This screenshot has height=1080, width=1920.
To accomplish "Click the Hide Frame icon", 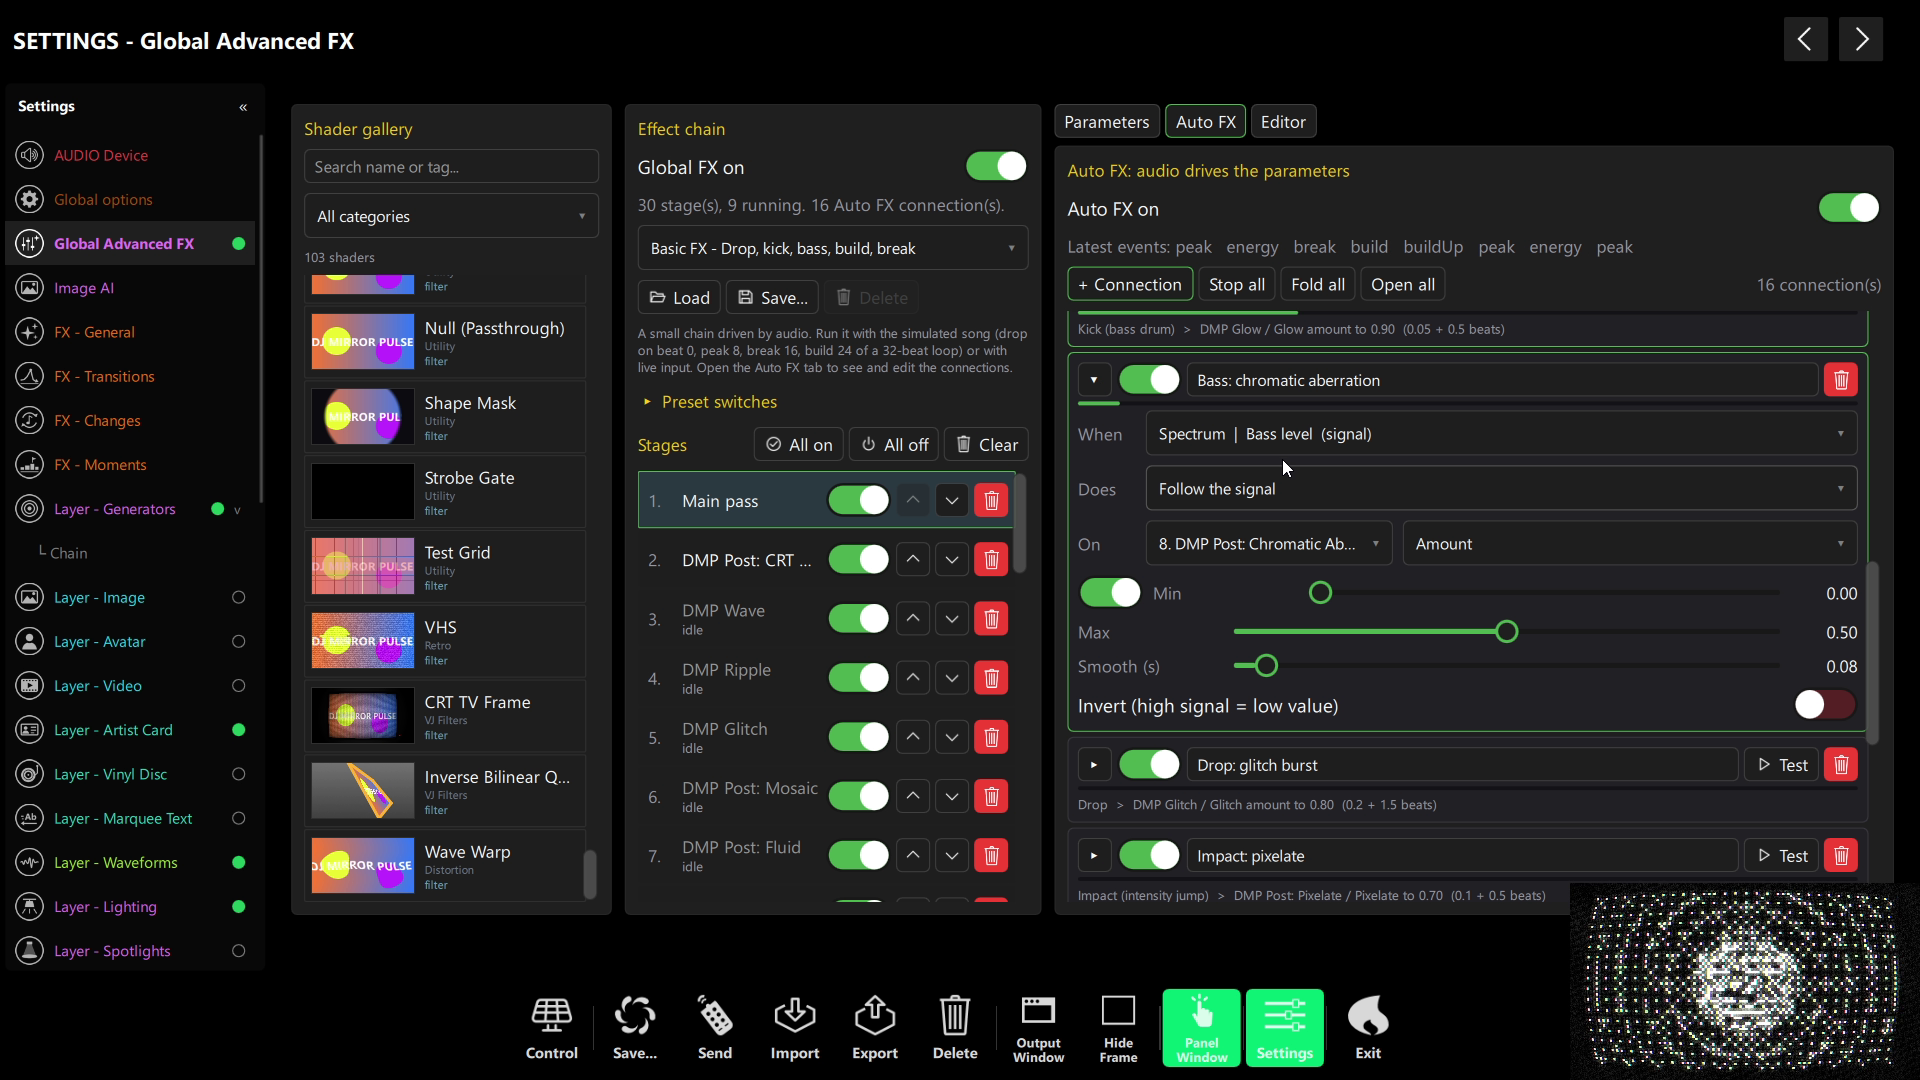I will 1118,1028.
